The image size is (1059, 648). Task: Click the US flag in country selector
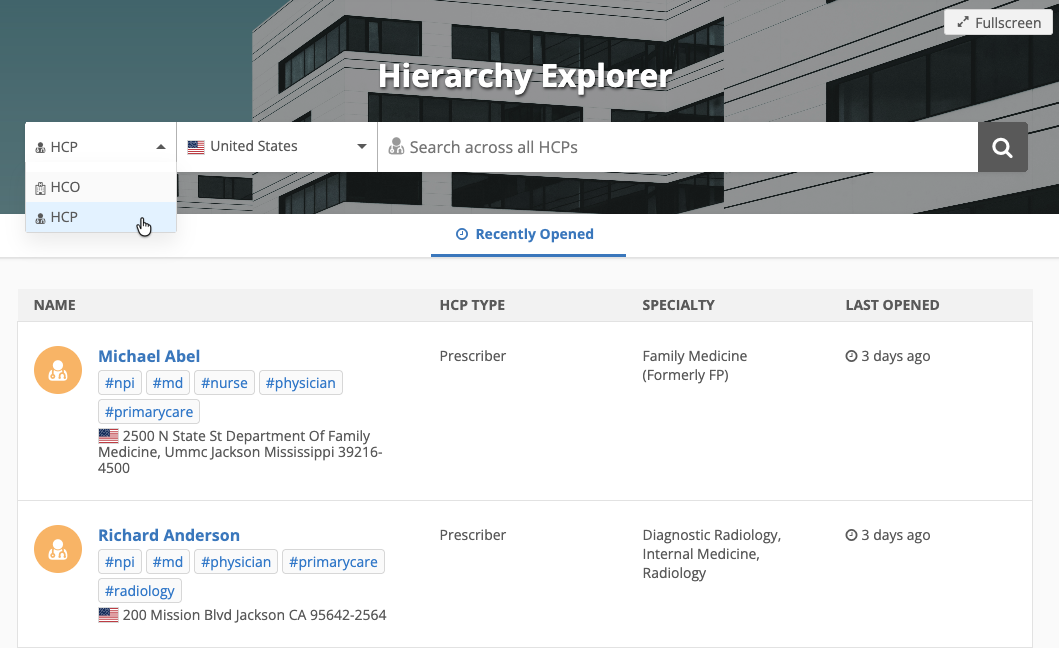tap(196, 147)
